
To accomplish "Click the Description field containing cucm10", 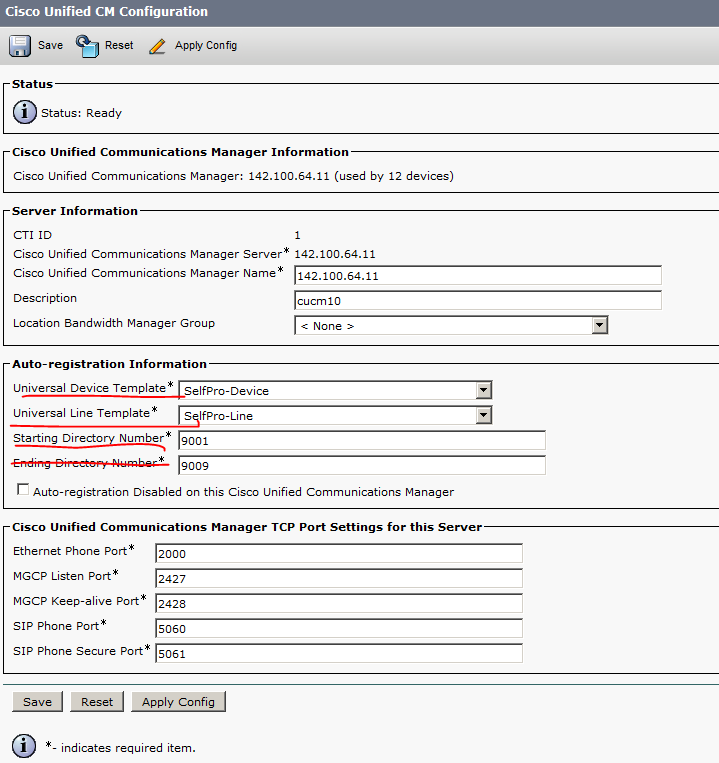I will coord(478,300).
